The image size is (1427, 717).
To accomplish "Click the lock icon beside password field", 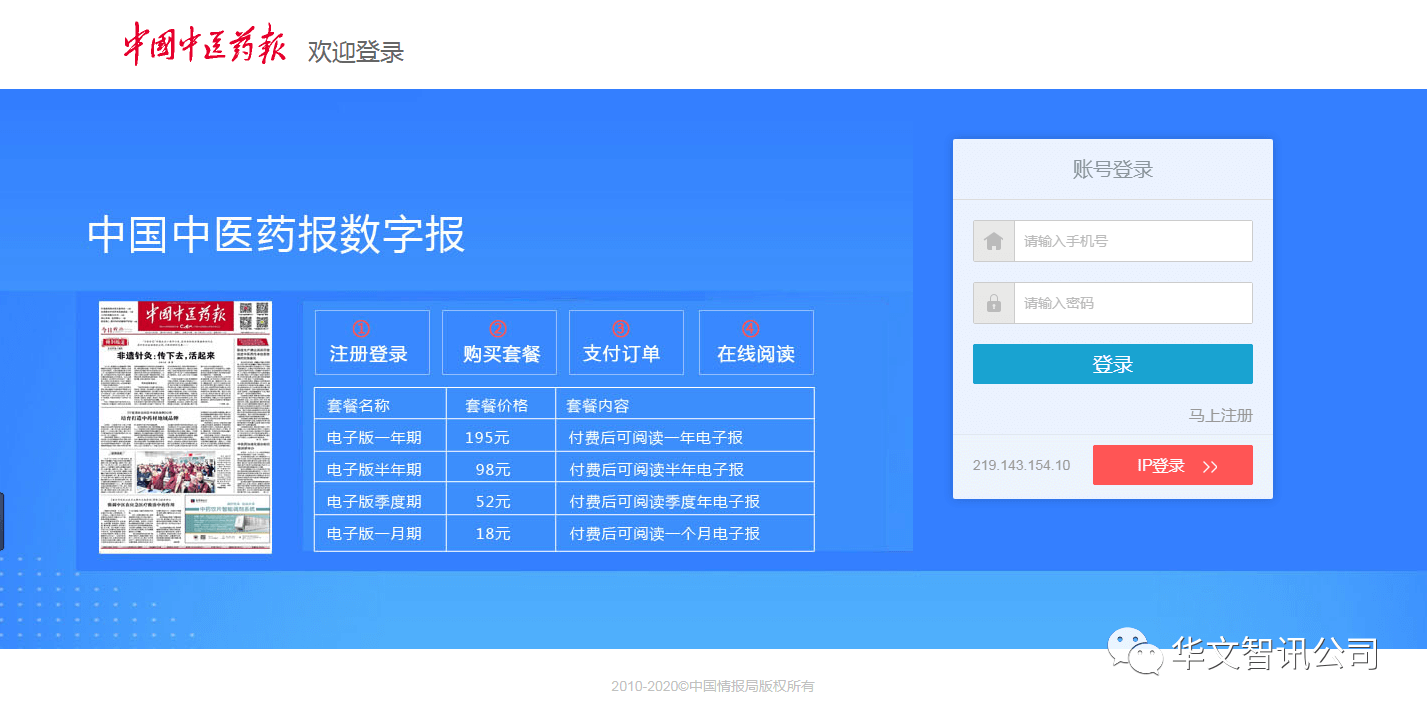I will tap(994, 303).
